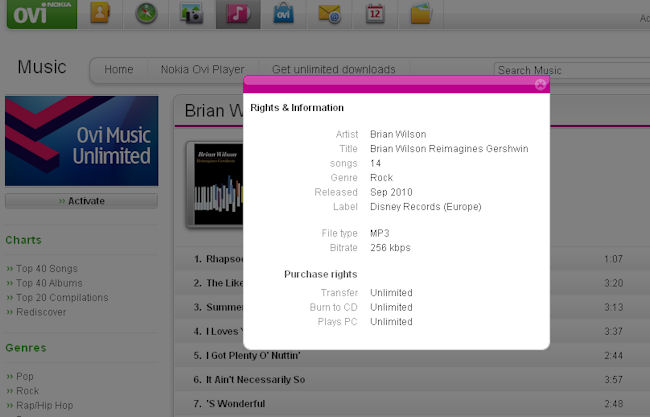Select the Rock genre link

(27, 391)
